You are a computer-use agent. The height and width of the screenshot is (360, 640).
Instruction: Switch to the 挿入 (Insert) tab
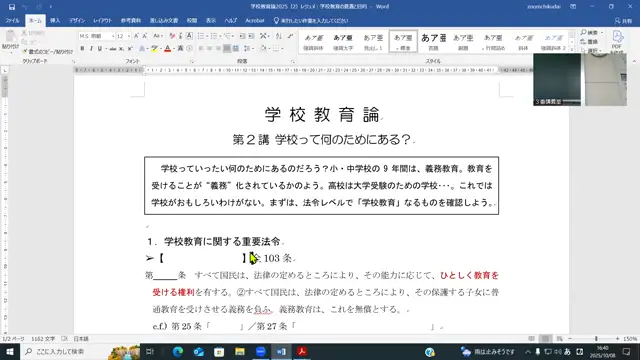point(55,21)
